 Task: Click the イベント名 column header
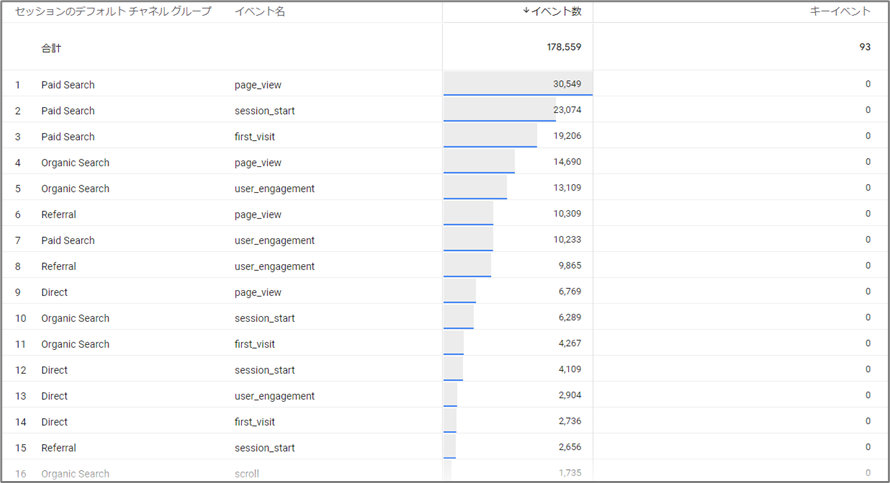260,11
